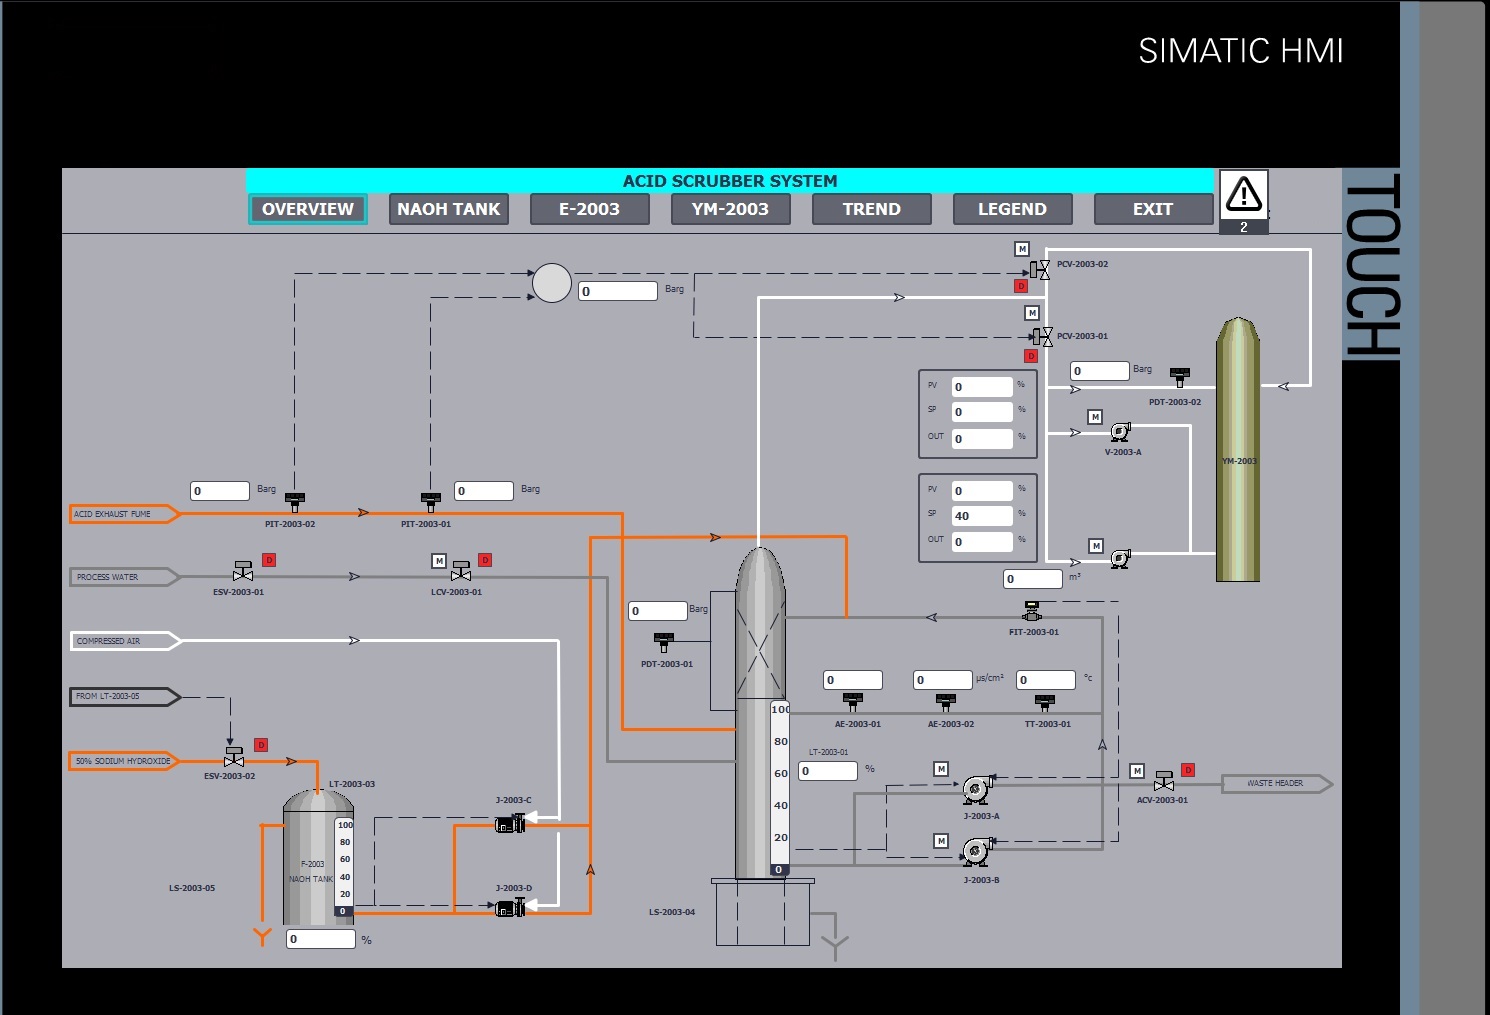Image resolution: width=1490 pixels, height=1015 pixels.
Task: Open the LEGEND screen
Action: point(1012,209)
